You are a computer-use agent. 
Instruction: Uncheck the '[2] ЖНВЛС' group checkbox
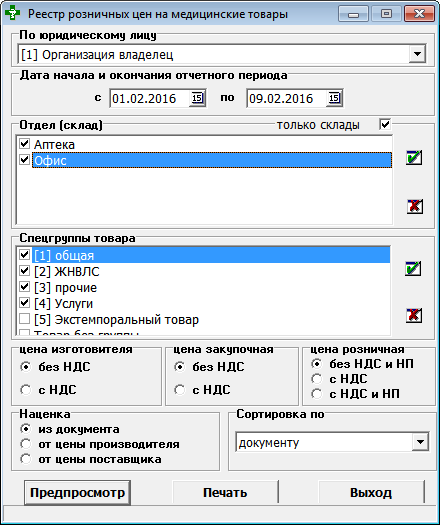pyautogui.click(x=24, y=271)
